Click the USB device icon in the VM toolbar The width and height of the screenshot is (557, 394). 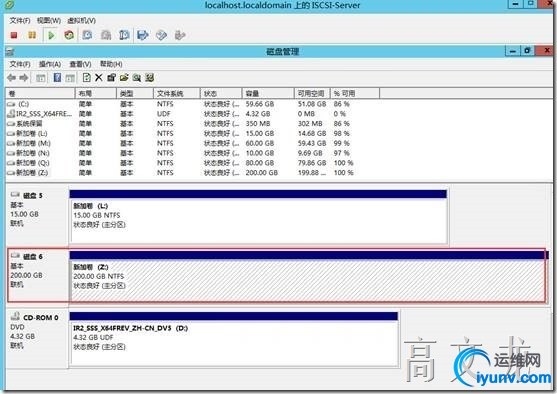[180, 35]
